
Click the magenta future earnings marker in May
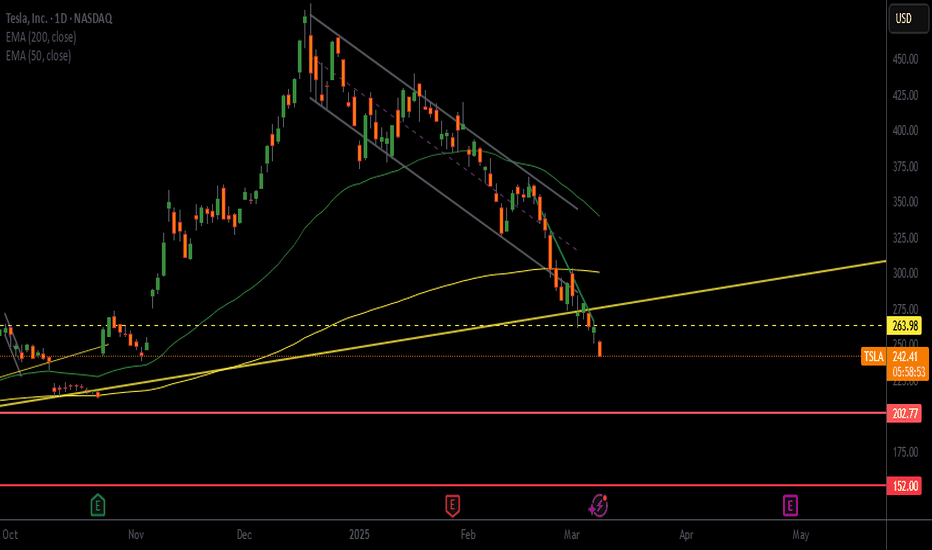pyautogui.click(x=790, y=505)
